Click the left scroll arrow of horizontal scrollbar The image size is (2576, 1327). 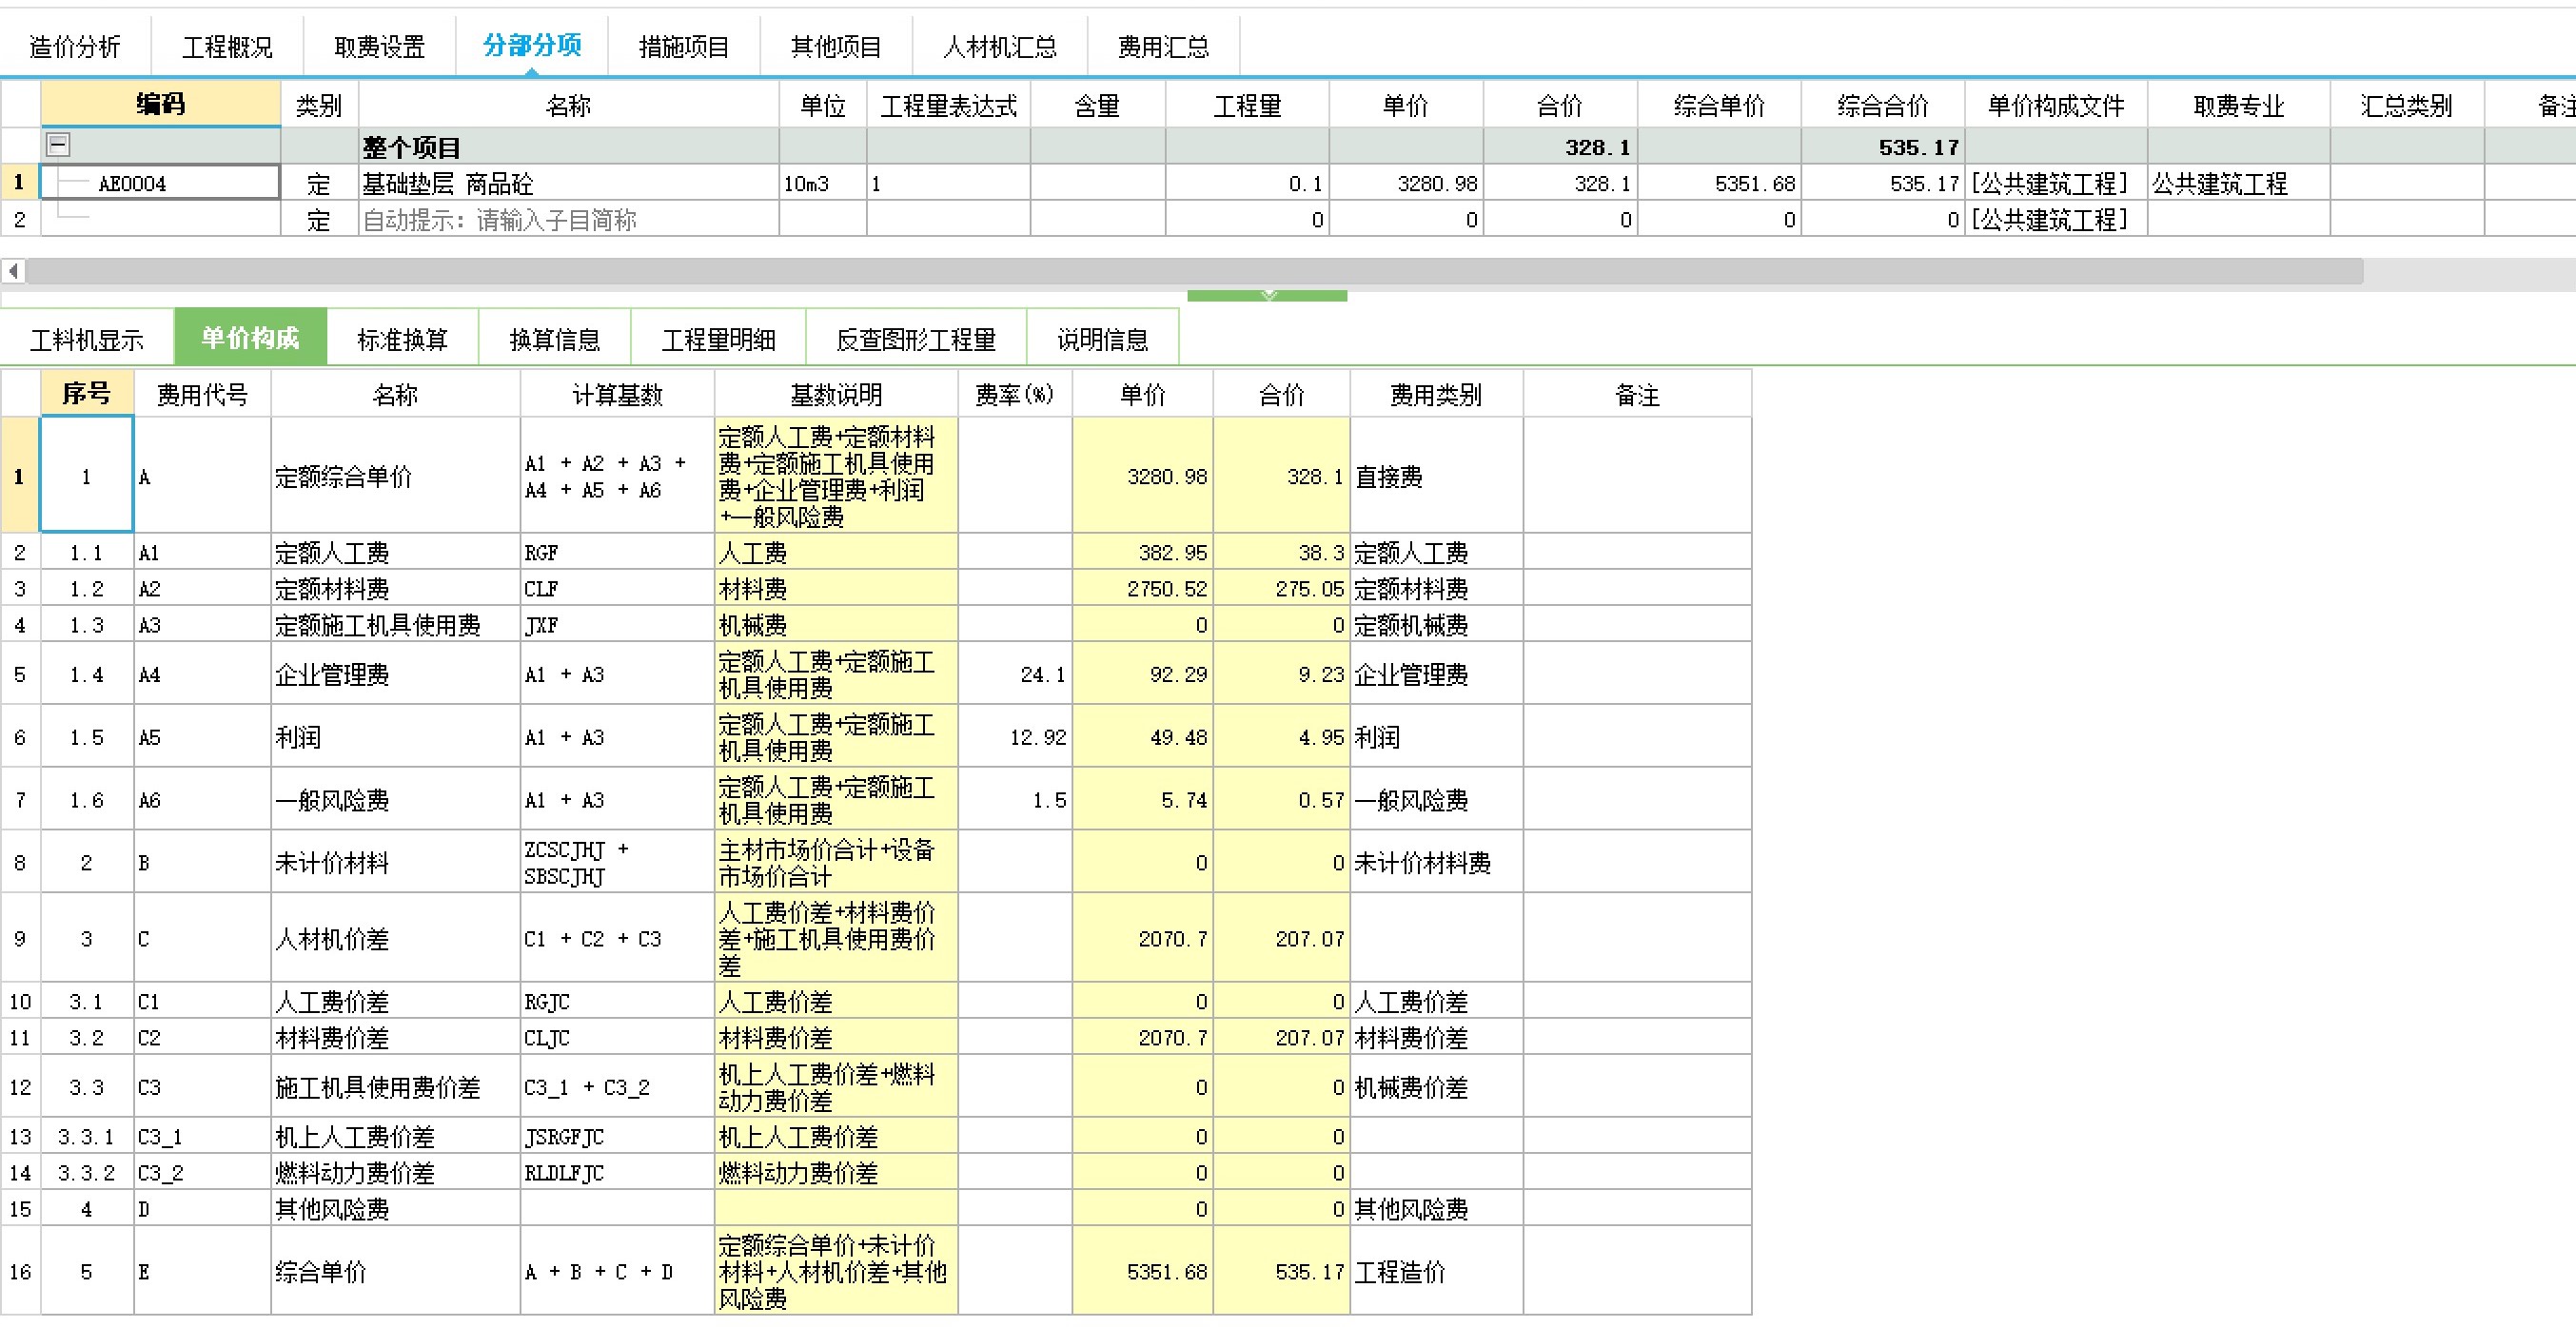13,271
